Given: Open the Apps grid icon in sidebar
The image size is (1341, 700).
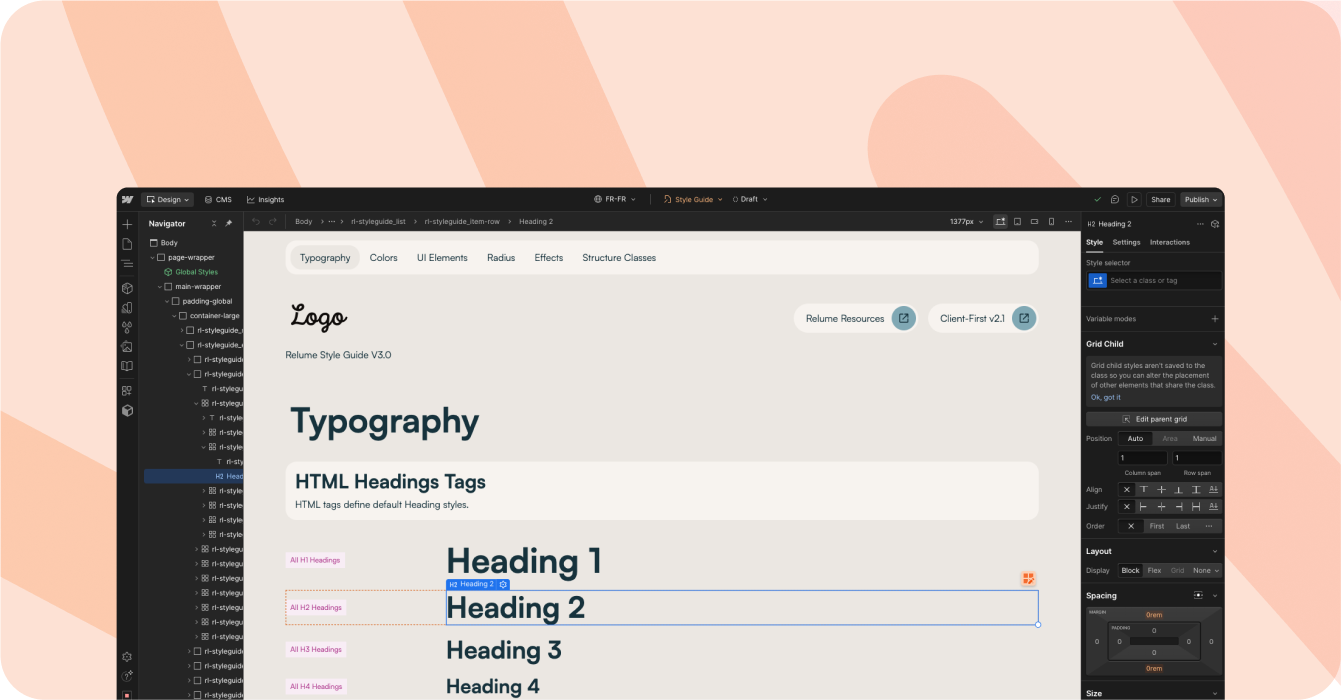Looking at the screenshot, I should coord(127,391).
